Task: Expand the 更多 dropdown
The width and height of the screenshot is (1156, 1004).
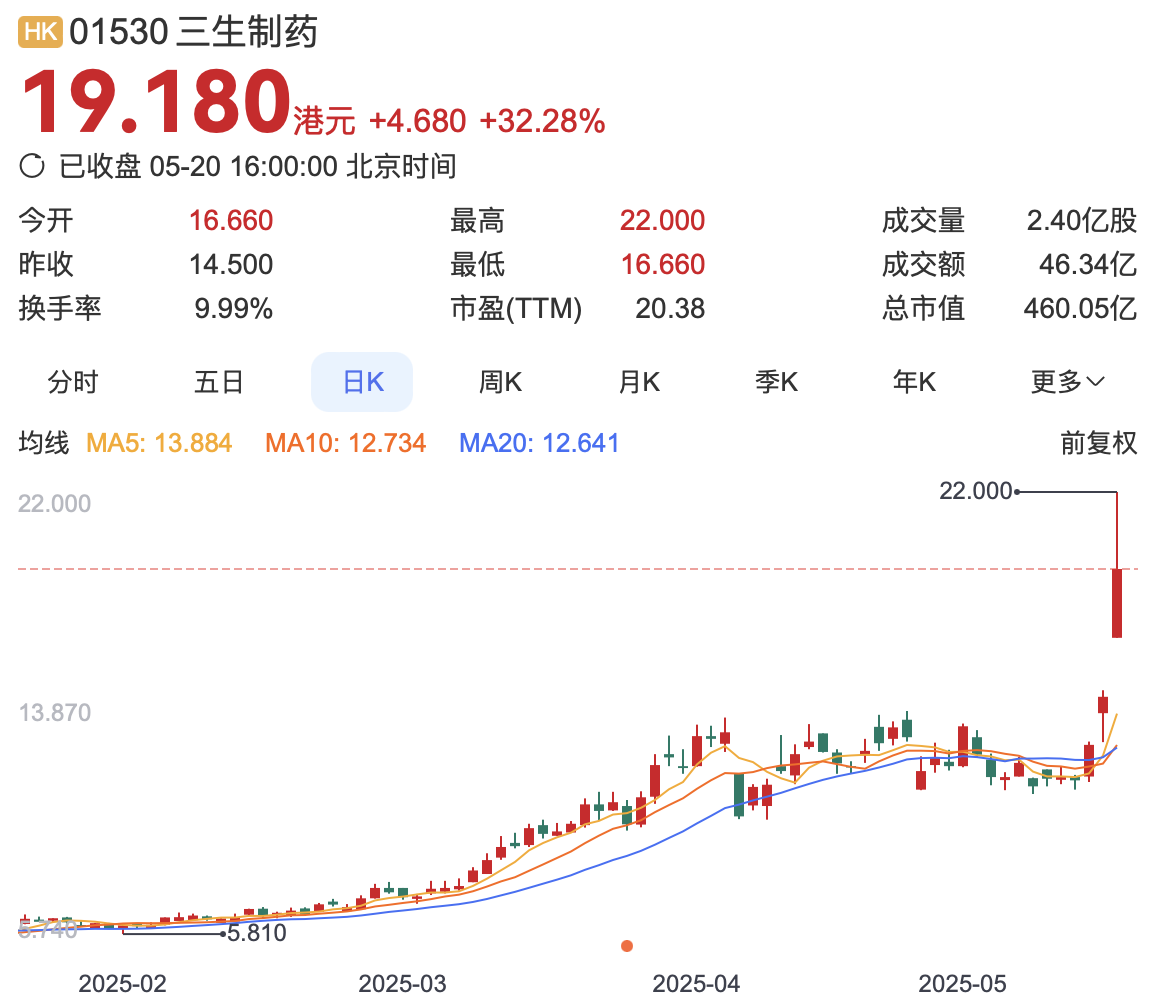Action: (x=1067, y=382)
